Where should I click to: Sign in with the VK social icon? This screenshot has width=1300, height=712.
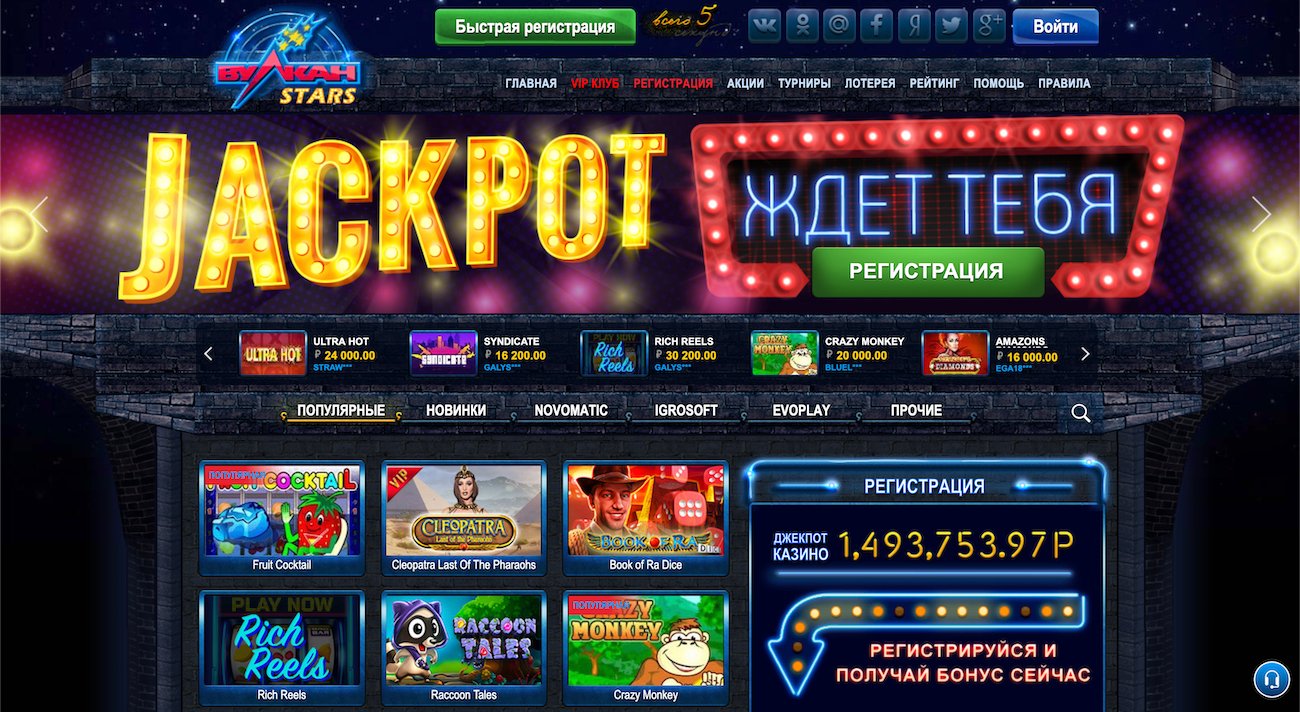pyautogui.click(x=765, y=26)
